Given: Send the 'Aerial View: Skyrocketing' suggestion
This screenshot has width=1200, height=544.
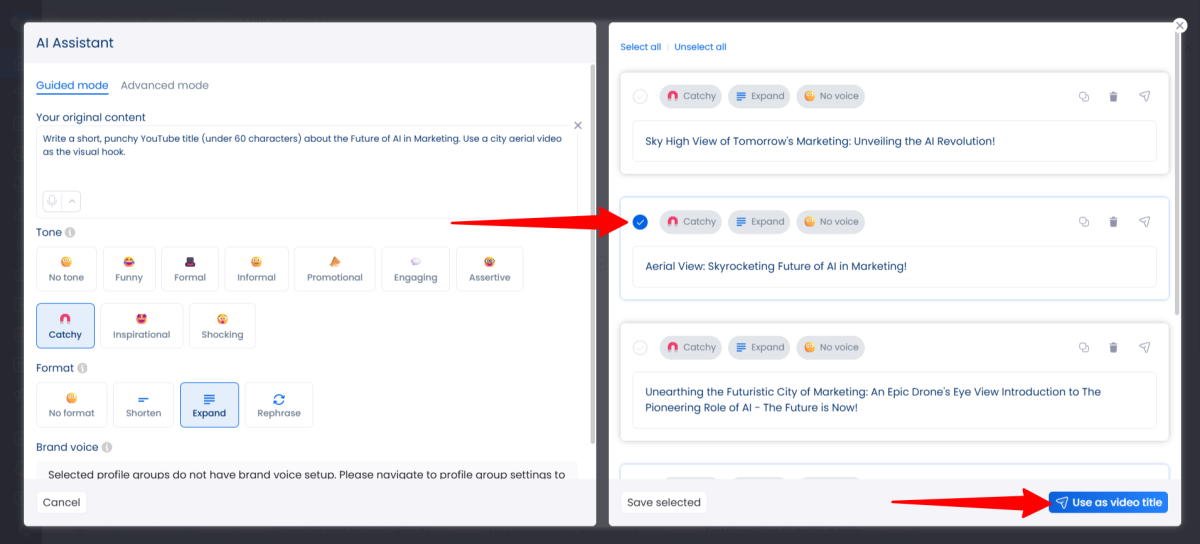Looking at the screenshot, I should coord(1145,222).
